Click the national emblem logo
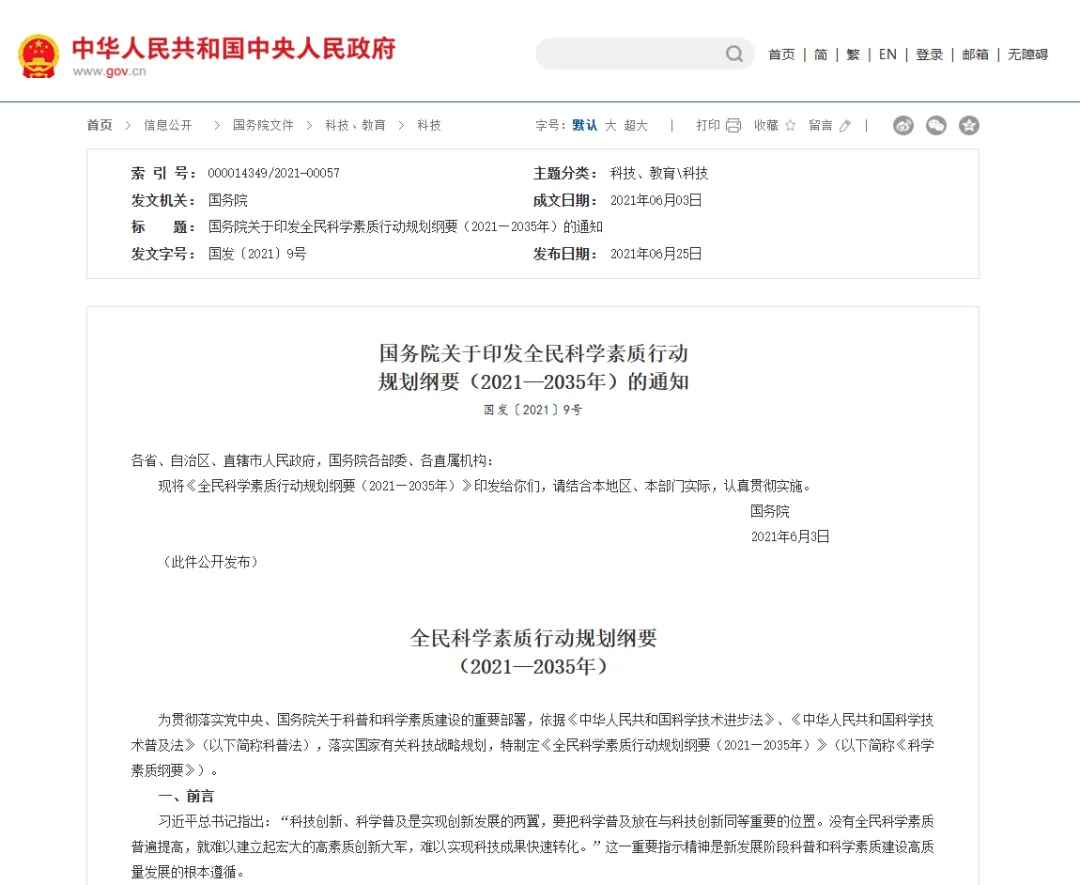The height and width of the screenshot is (885, 1080). (x=39, y=55)
